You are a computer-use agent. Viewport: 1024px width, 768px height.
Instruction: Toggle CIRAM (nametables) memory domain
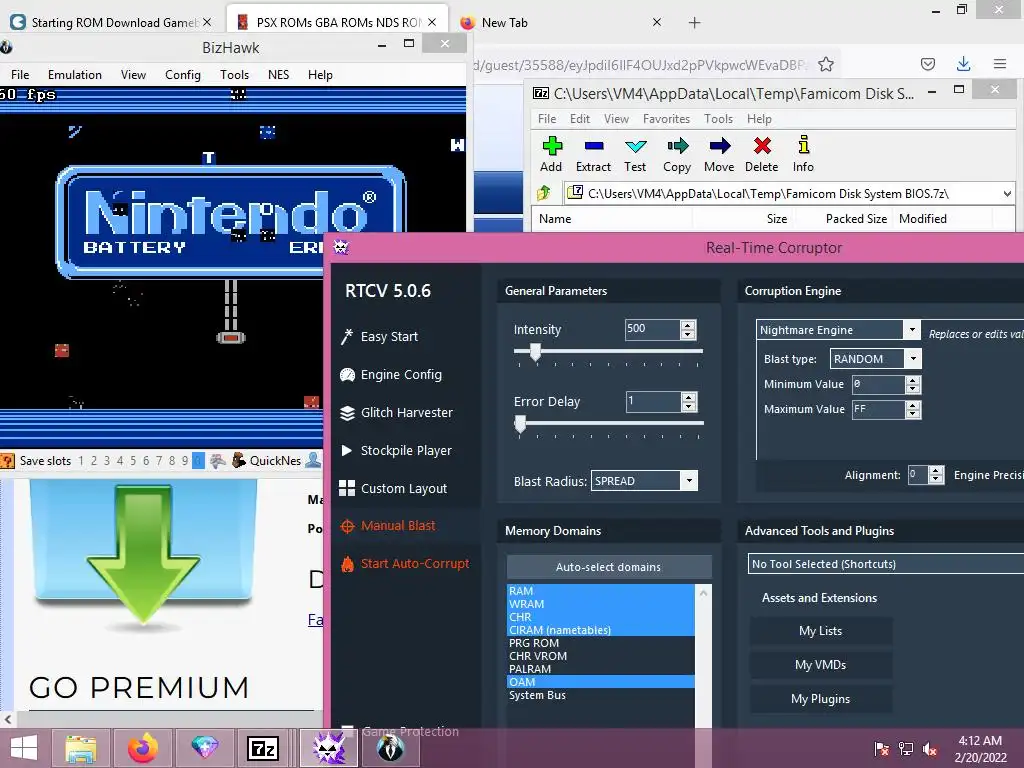pos(601,630)
